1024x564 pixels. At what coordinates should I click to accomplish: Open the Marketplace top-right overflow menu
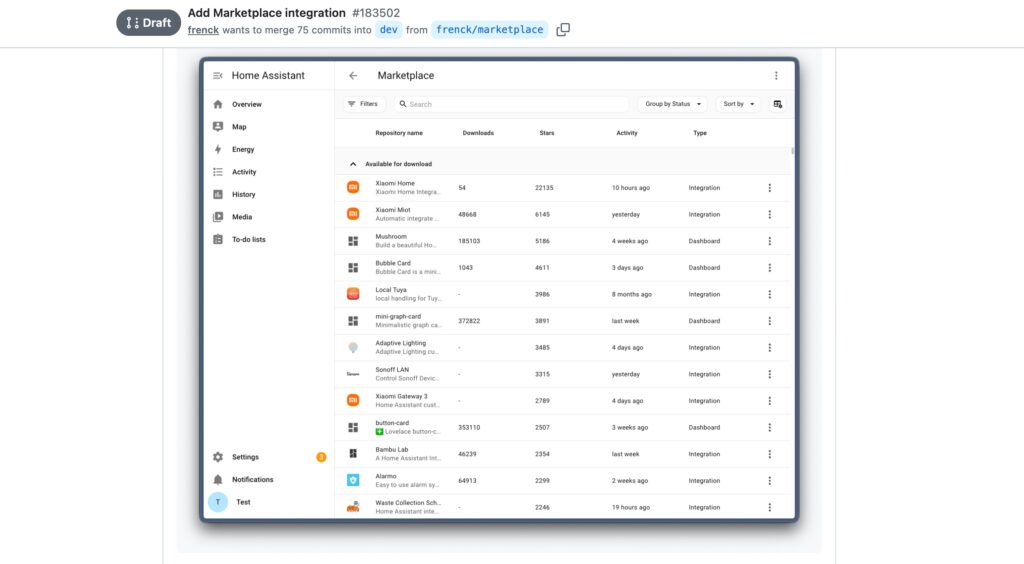pyautogui.click(x=776, y=76)
